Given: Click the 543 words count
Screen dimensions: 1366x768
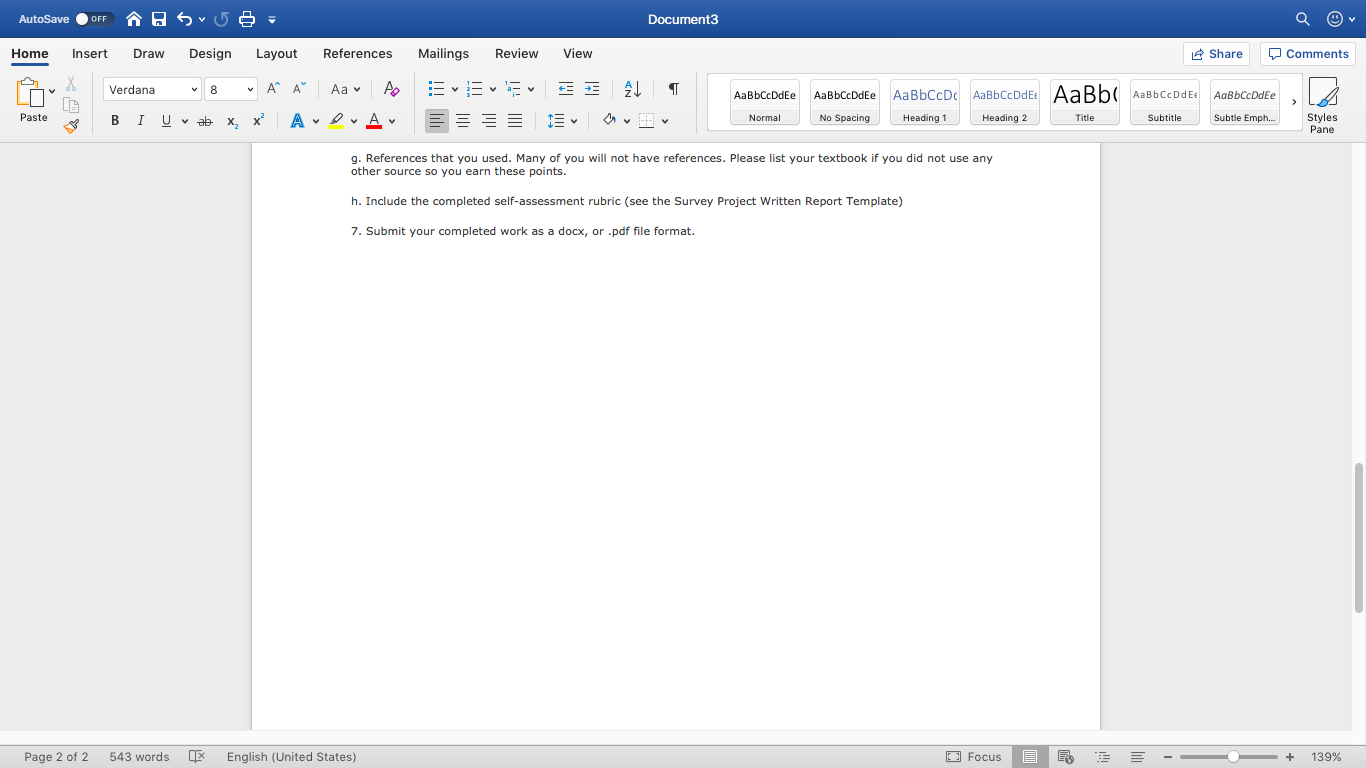Looking at the screenshot, I should pos(139,757).
